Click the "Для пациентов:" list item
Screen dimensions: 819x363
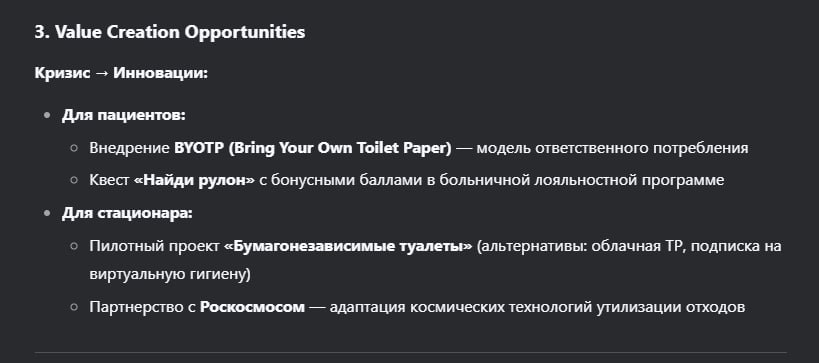[124, 115]
